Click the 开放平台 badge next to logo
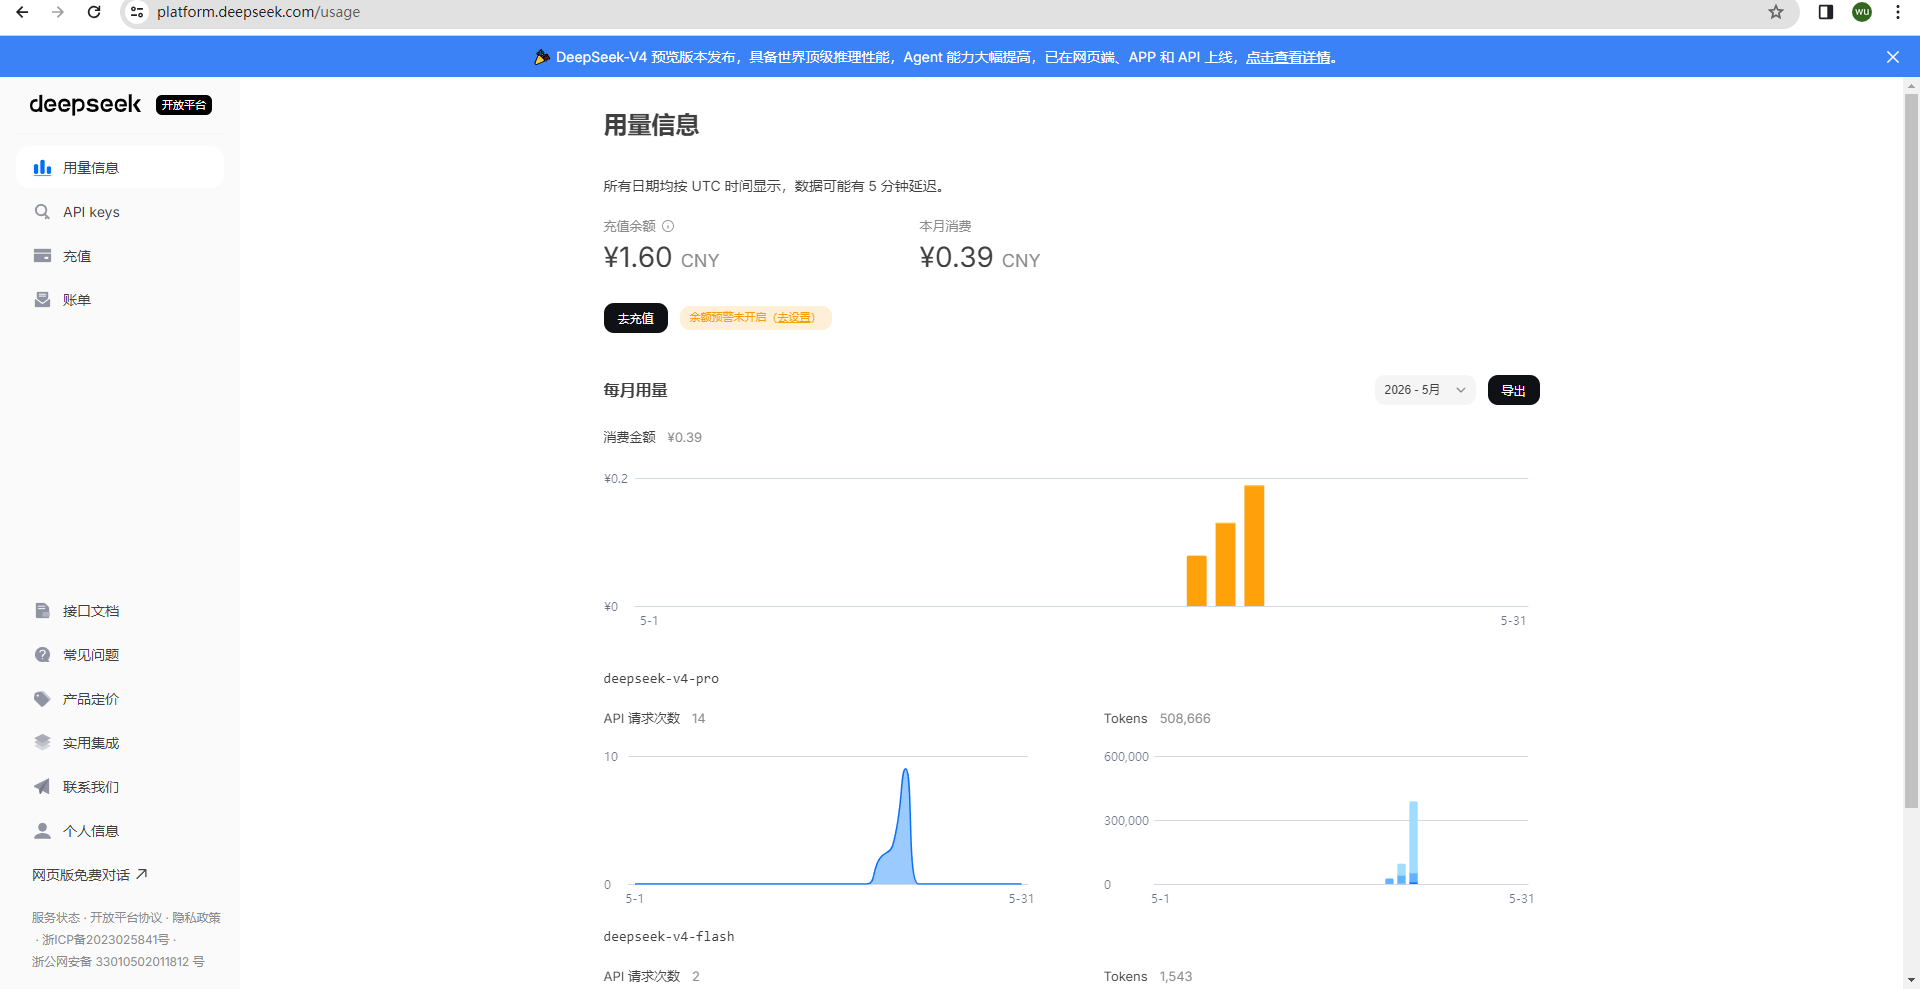The image size is (1920, 989). (x=184, y=105)
